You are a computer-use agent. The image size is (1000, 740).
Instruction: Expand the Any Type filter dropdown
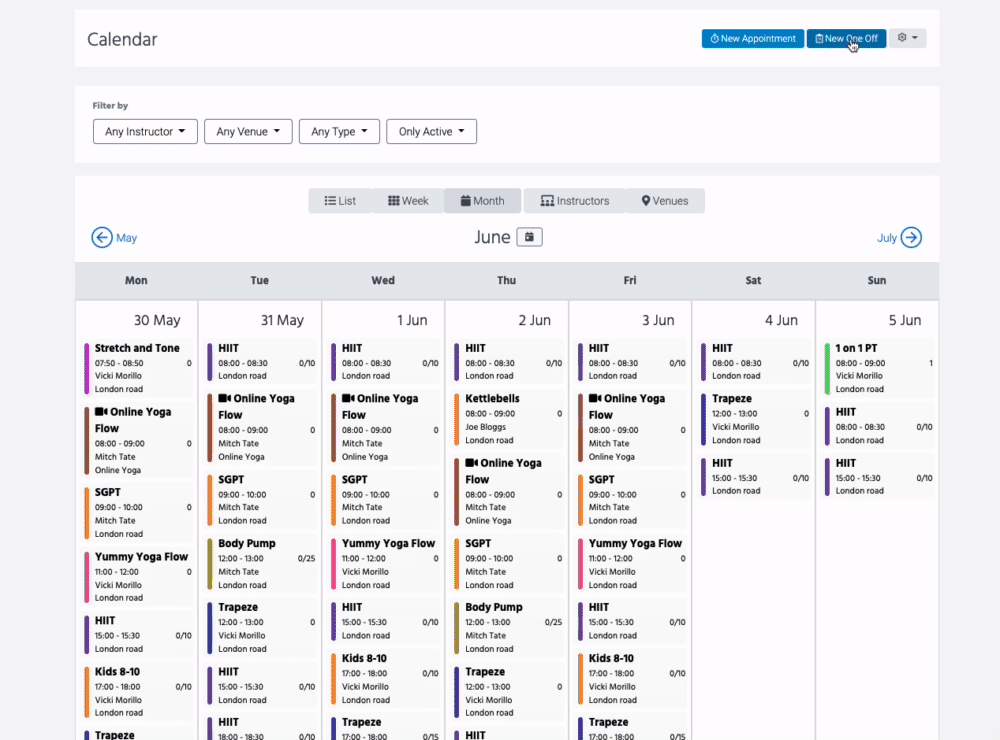click(x=339, y=131)
